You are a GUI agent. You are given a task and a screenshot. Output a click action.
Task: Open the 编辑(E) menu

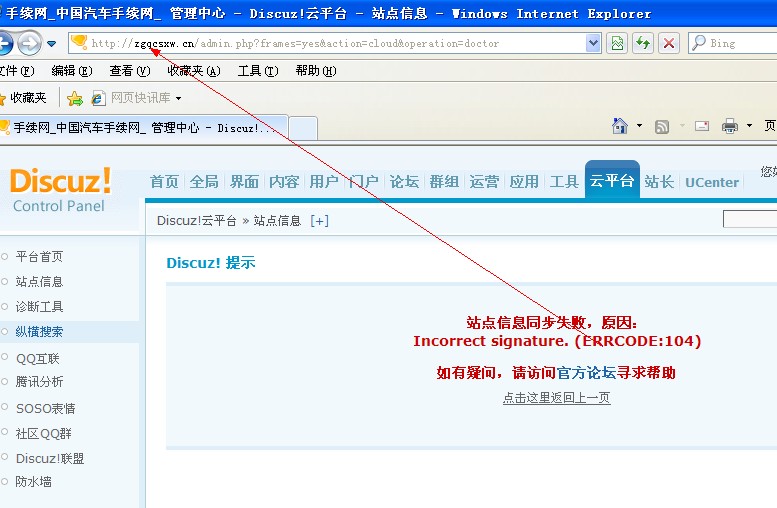[x=72, y=71]
